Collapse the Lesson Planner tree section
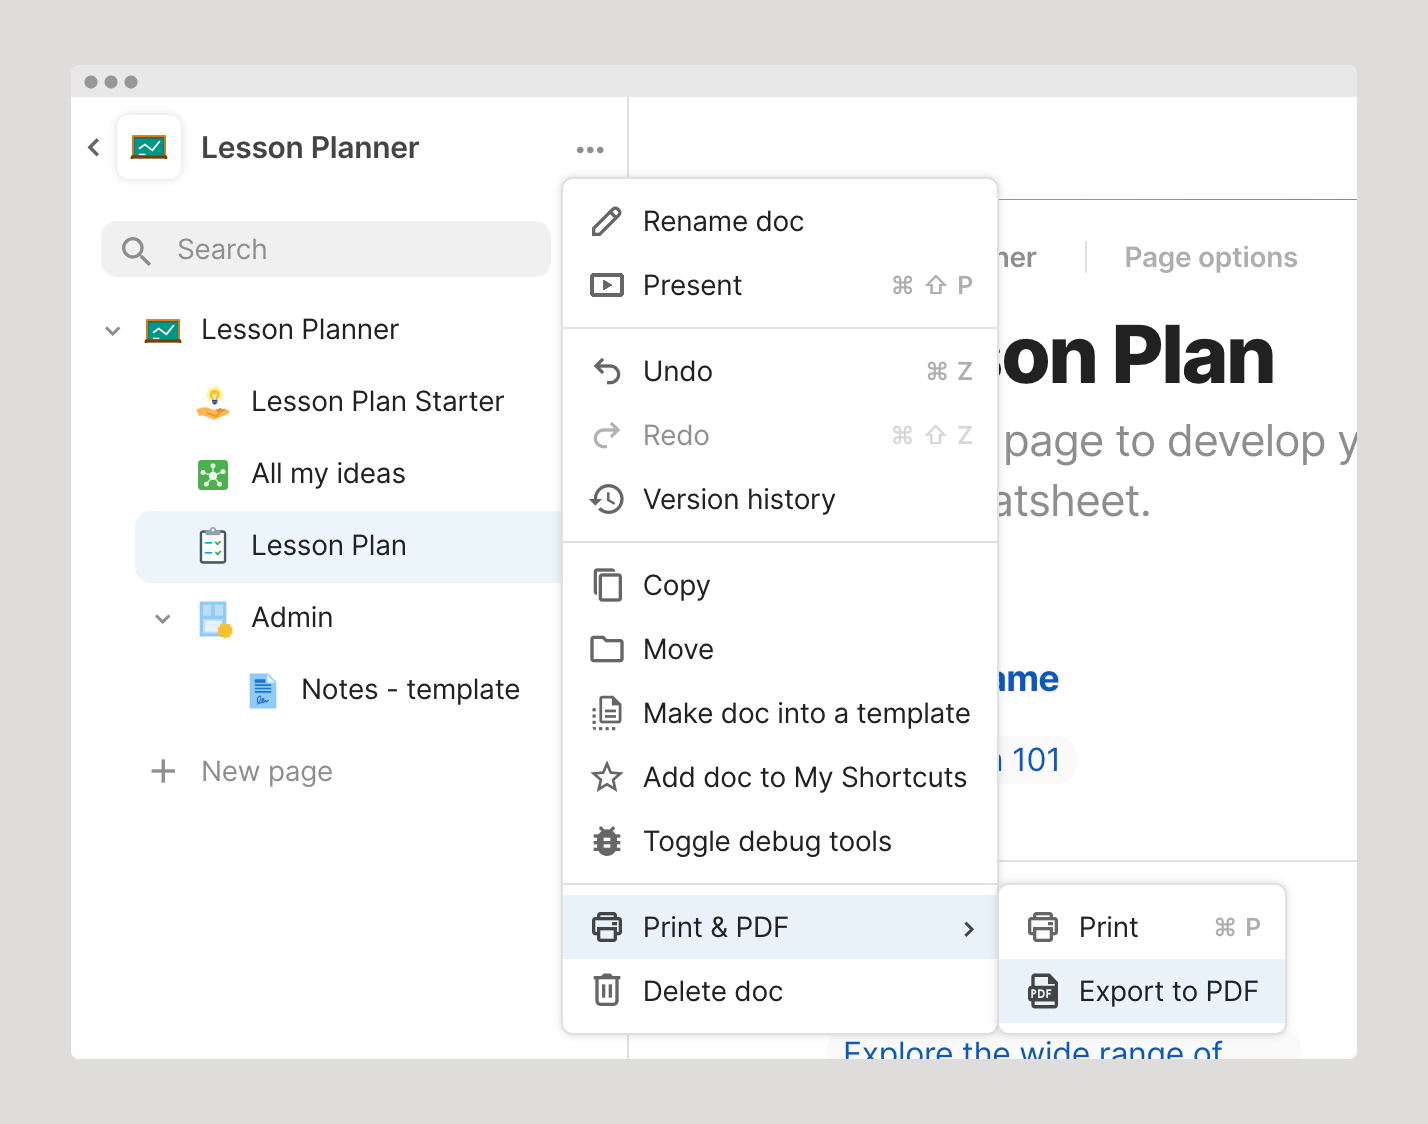This screenshot has height=1124, width=1428. coord(113,331)
